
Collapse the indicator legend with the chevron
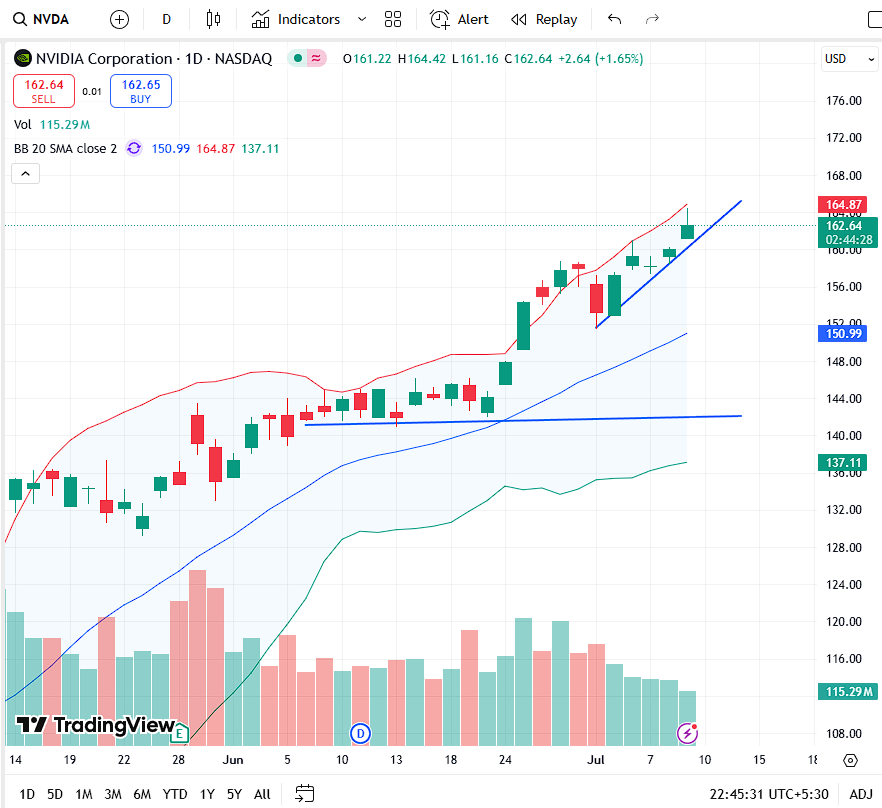tap(25, 174)
